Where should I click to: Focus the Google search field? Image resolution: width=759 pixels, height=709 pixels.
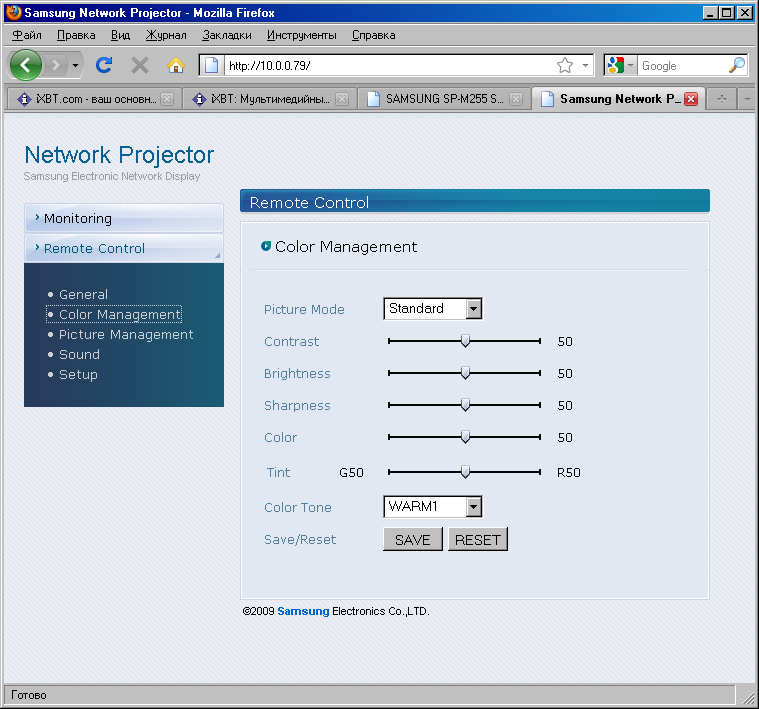(x=683, y=65)
